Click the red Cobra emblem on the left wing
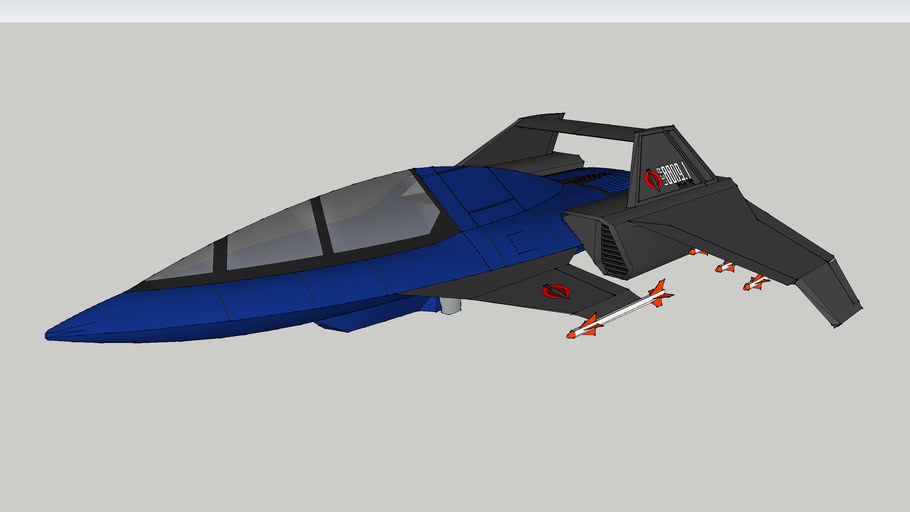Screen dimensions: 910x512 click(x=554, y=292)
